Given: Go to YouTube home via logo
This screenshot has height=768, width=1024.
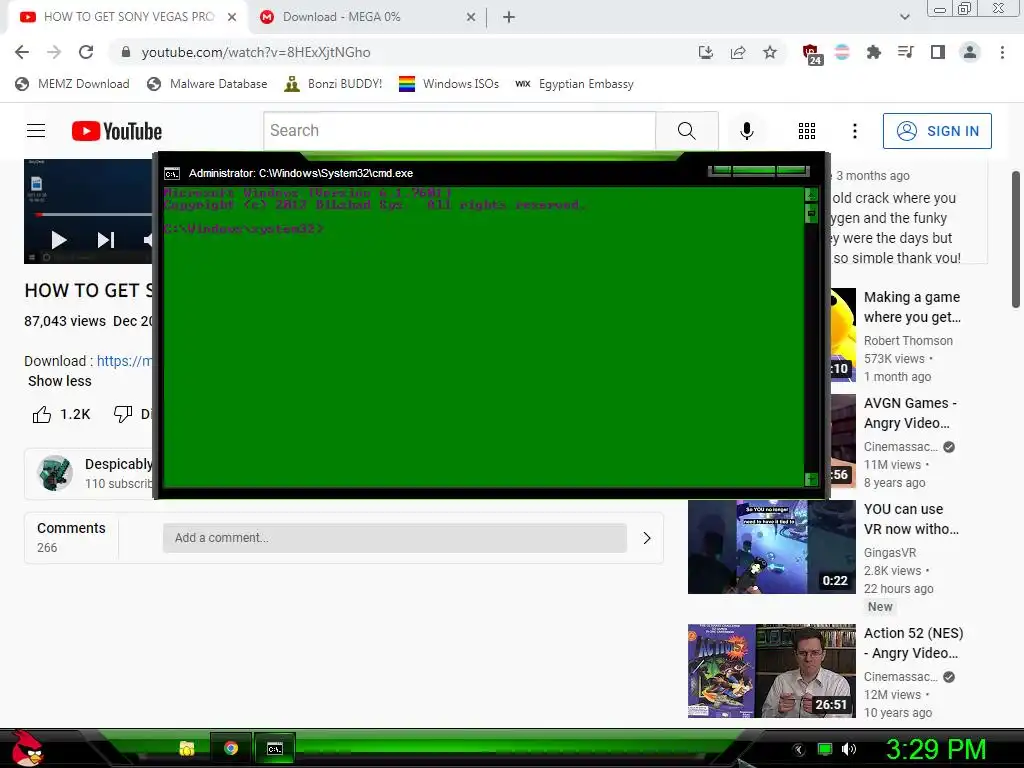Looking at the screenshot, I should click(117, 131).
